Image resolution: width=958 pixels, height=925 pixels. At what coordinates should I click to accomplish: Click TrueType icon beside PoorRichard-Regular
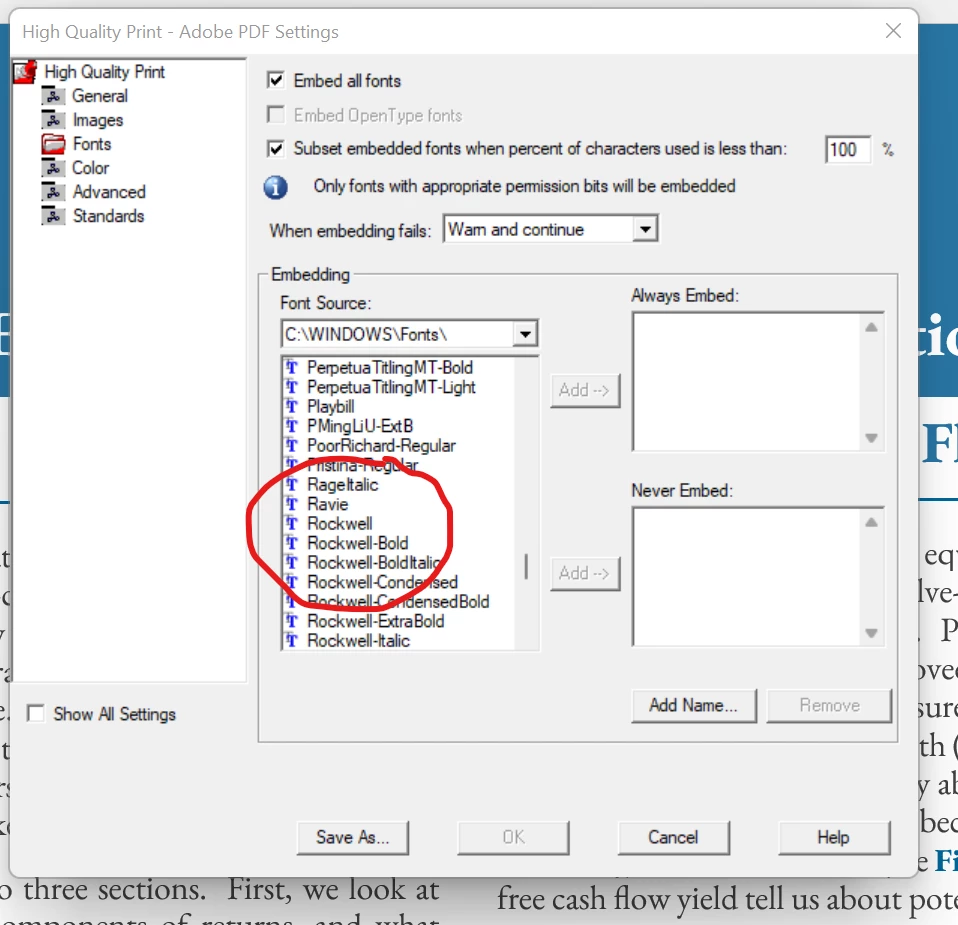click(x=292, y=445)
